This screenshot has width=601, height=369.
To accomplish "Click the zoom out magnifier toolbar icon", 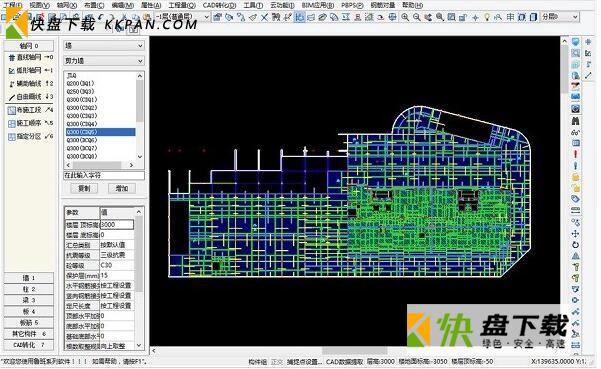I will [416, 17].
